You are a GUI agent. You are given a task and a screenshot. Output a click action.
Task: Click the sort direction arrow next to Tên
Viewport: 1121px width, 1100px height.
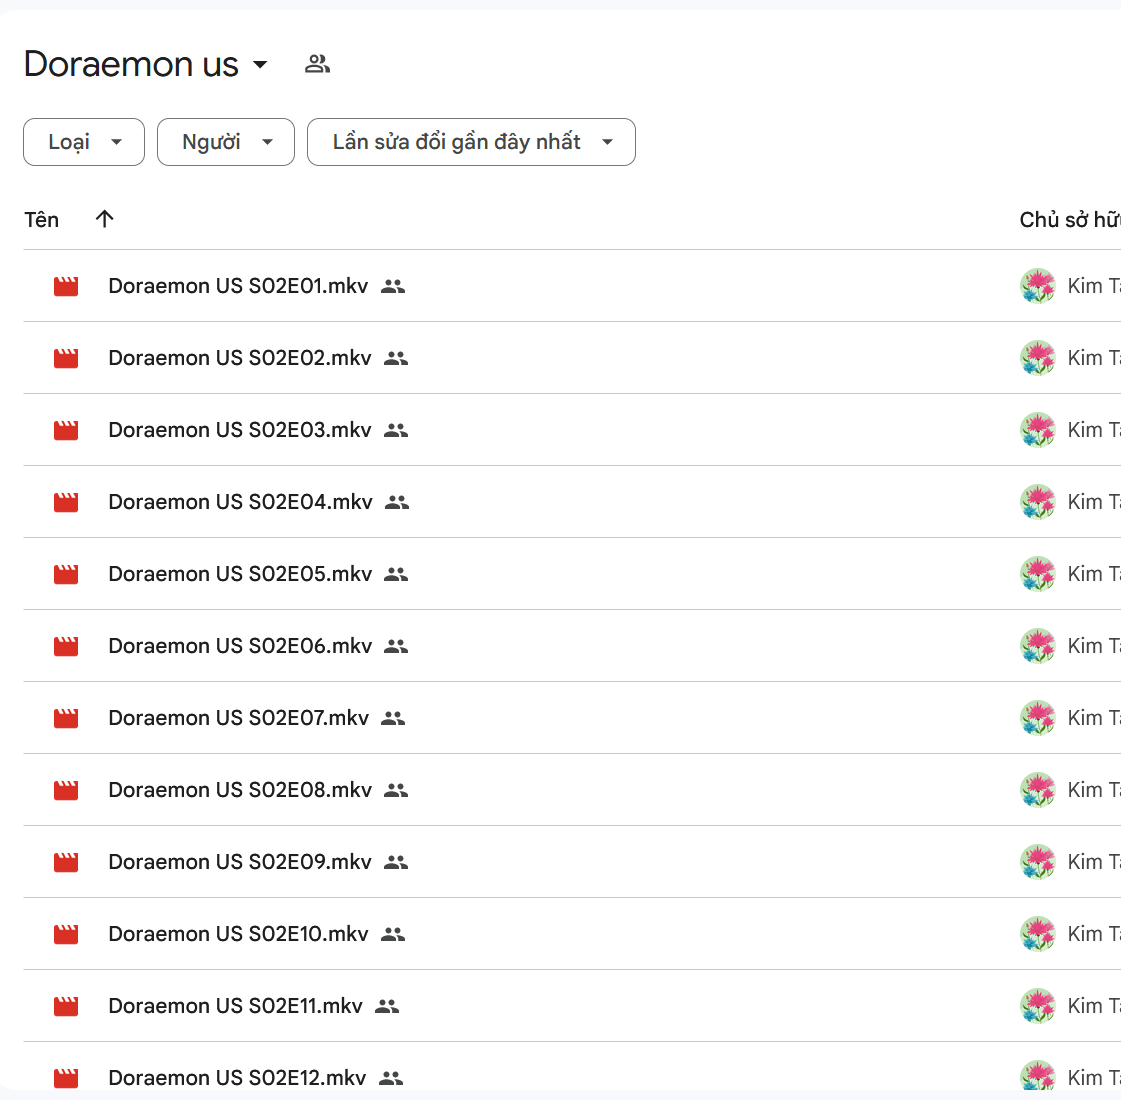tap(105, 219)
